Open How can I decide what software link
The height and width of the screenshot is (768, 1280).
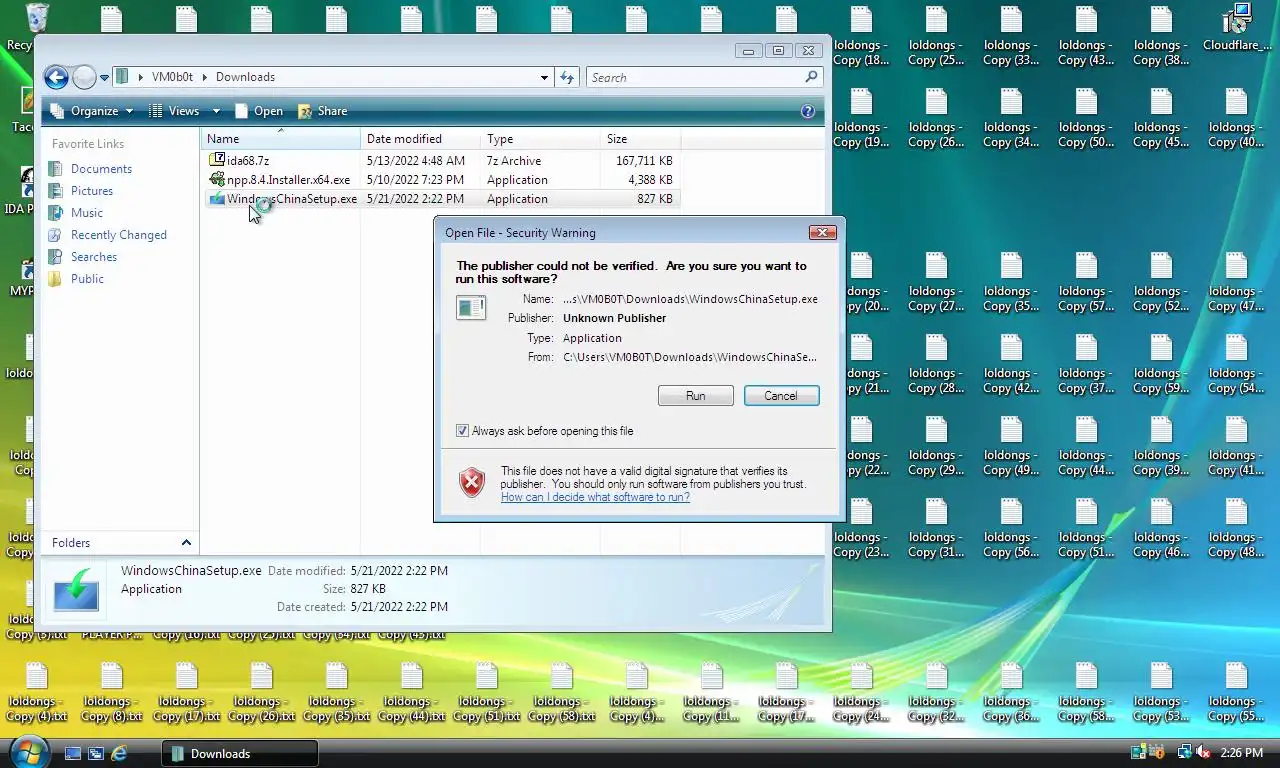pos(595,497)
